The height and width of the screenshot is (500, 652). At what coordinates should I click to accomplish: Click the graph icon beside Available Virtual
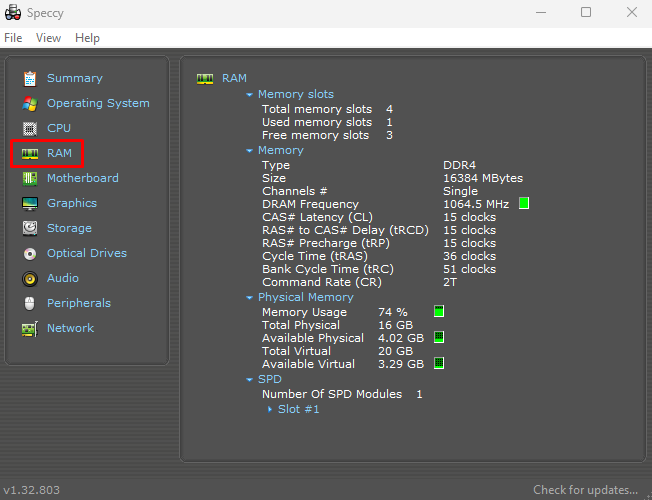[439, 363]
